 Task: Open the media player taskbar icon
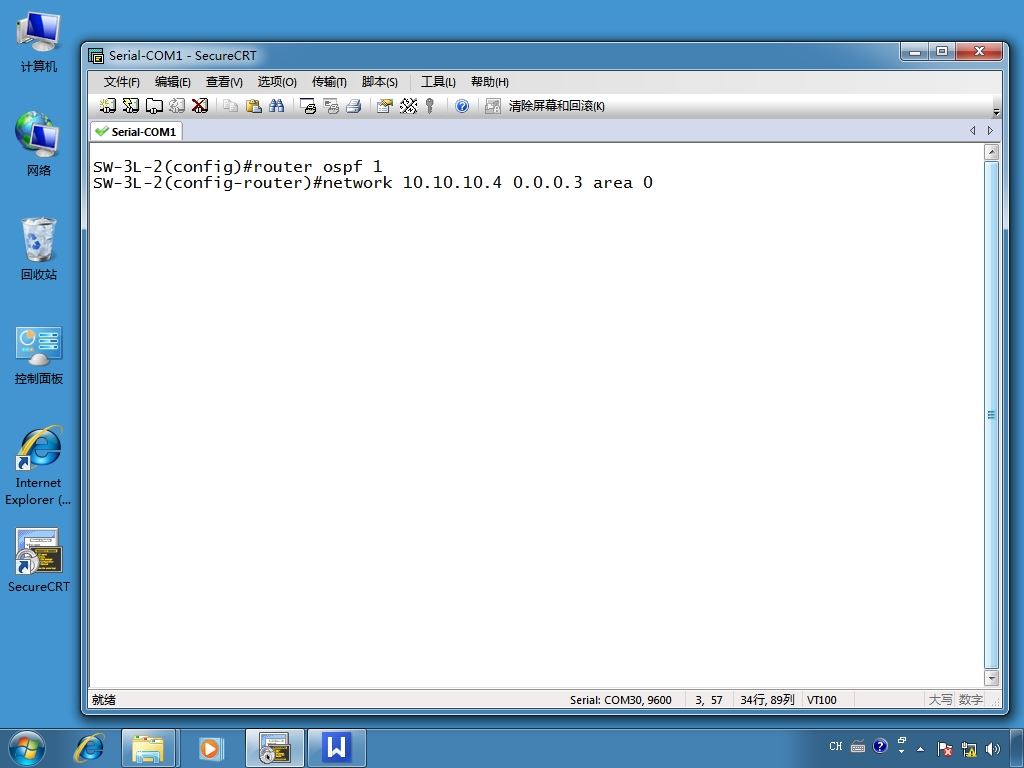click(210, 748)
